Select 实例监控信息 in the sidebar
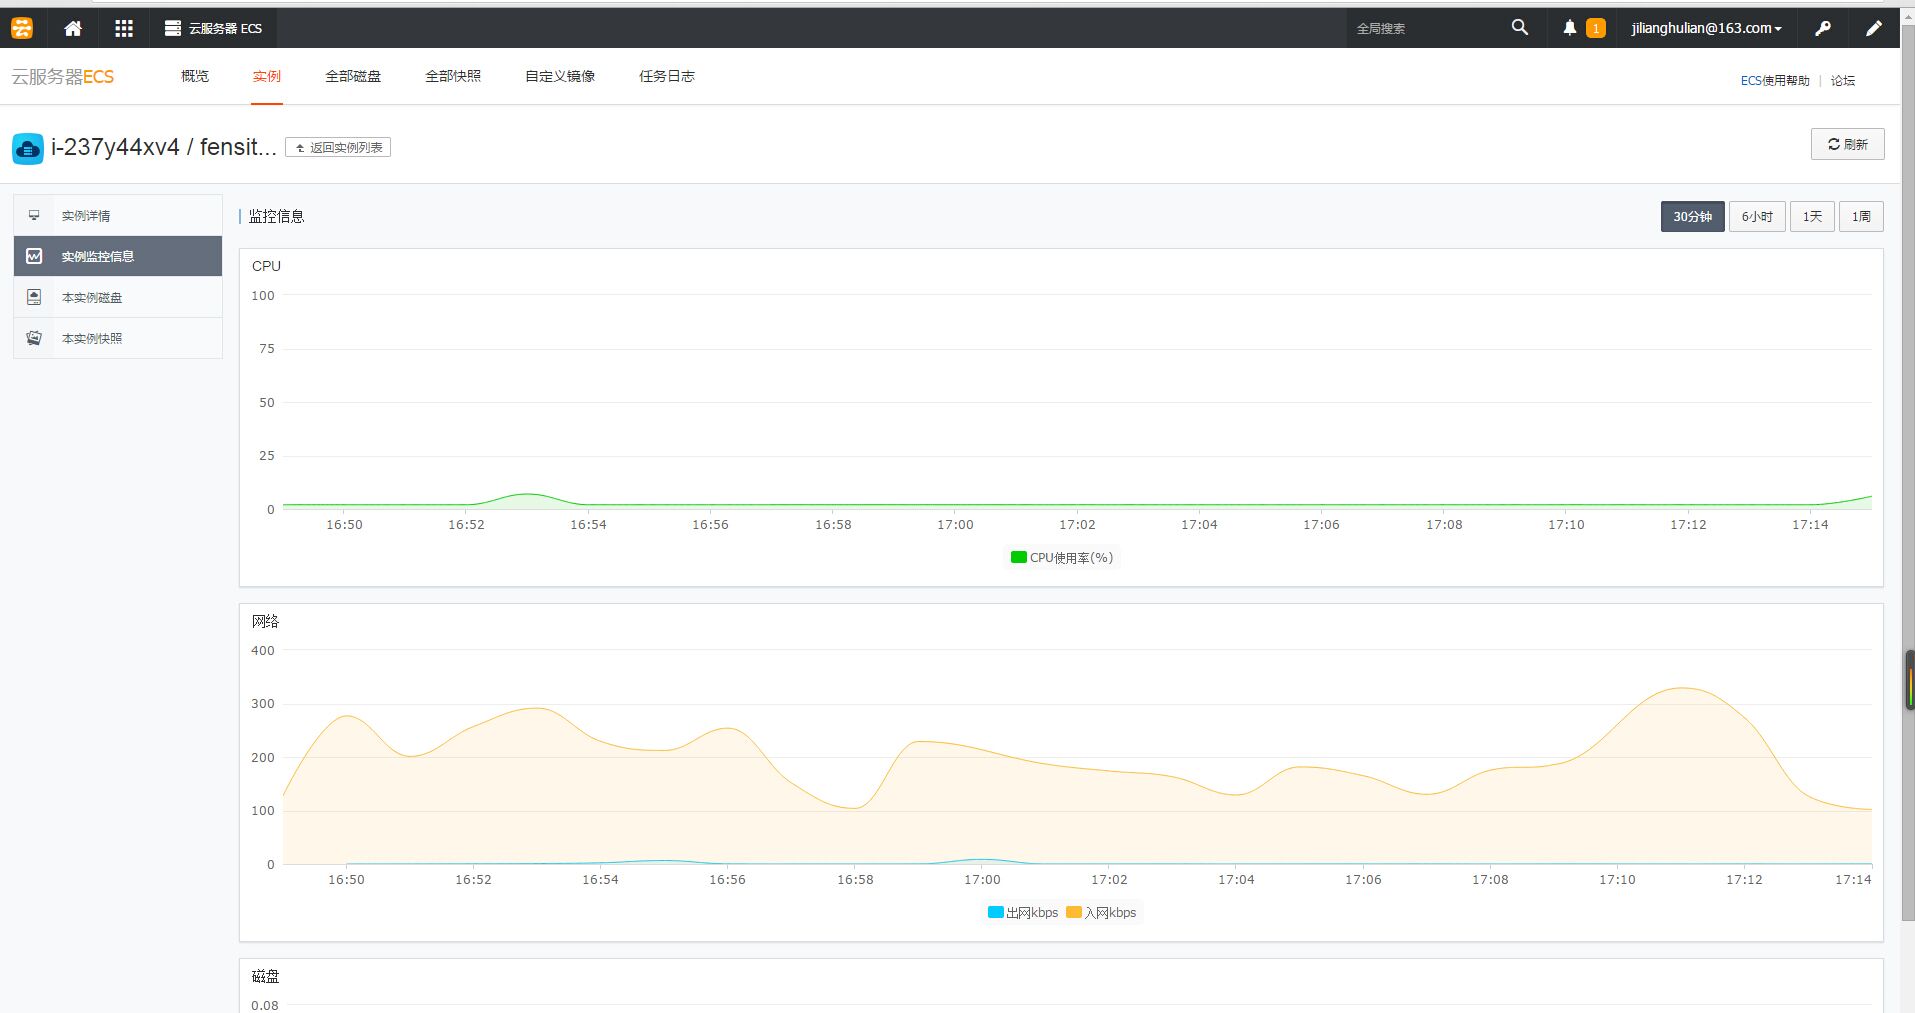This screenshot has height=1013, width=1915. point(118,256)
